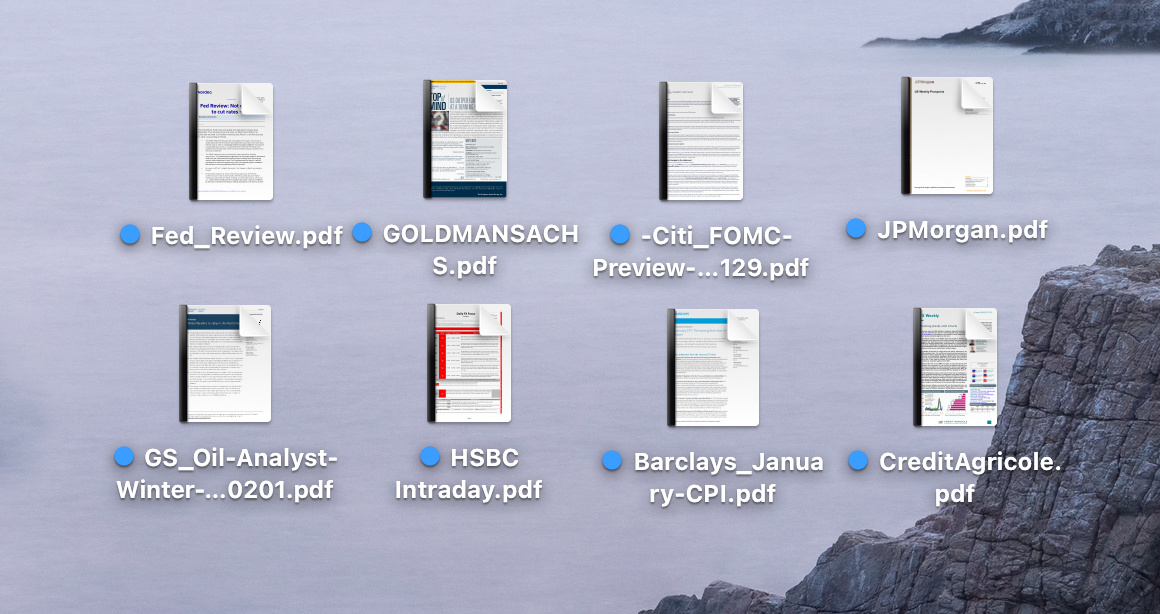This screenshot has width=1160, height=614.
Task: Click the GOLDMANSACHS.pdf filename text
Action: tap(480, 250)
